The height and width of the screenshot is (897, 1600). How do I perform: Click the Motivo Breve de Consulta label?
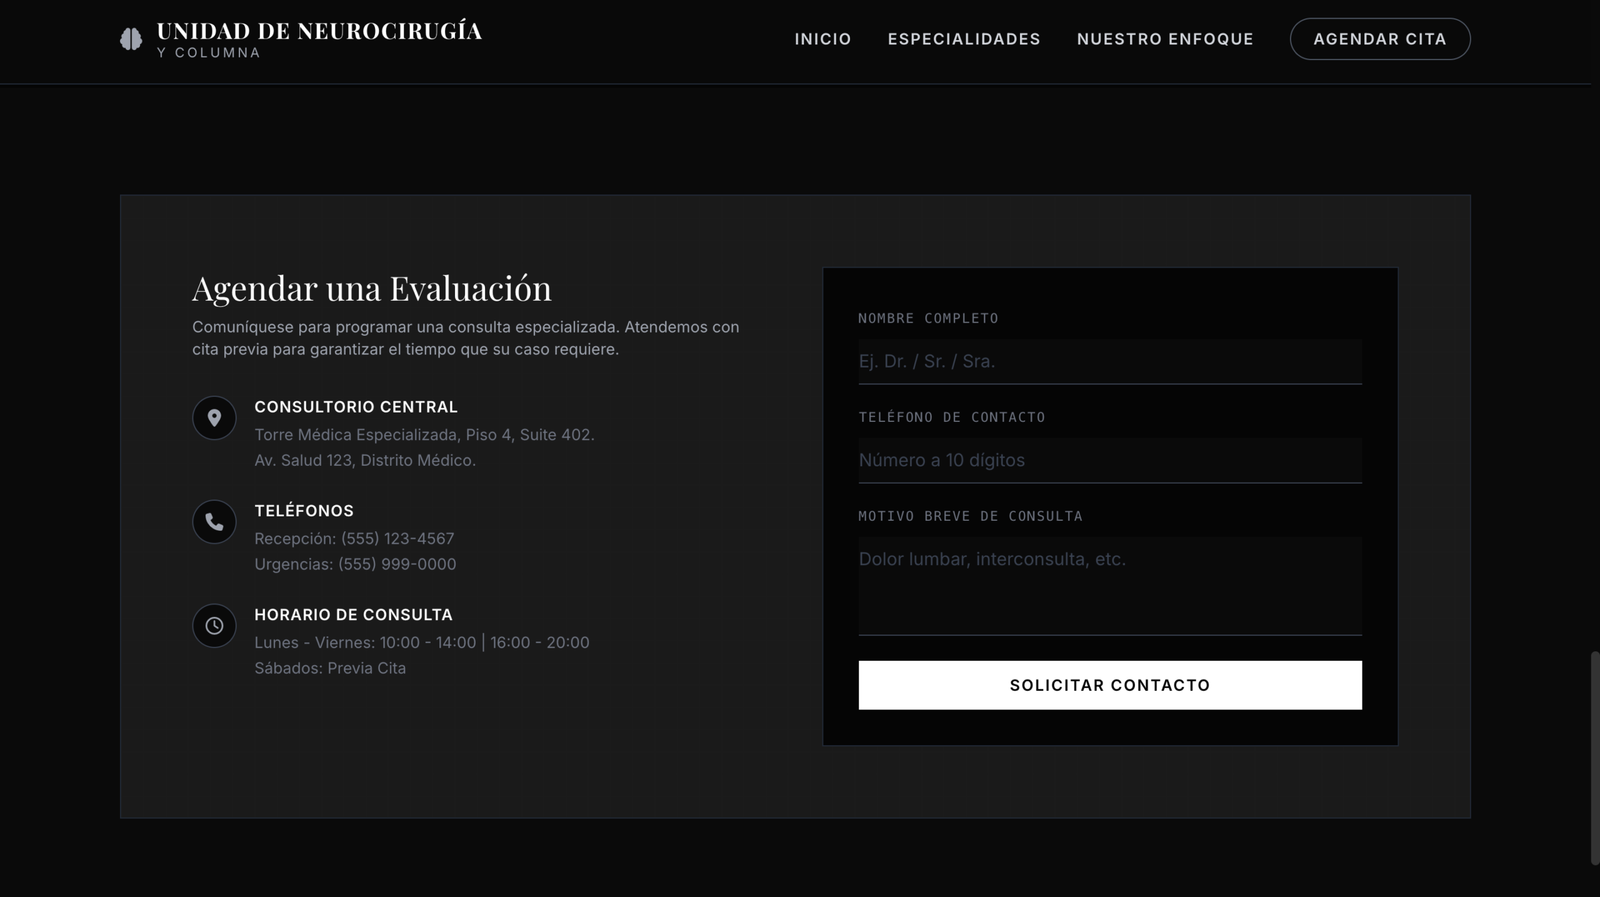click(970, 516)
